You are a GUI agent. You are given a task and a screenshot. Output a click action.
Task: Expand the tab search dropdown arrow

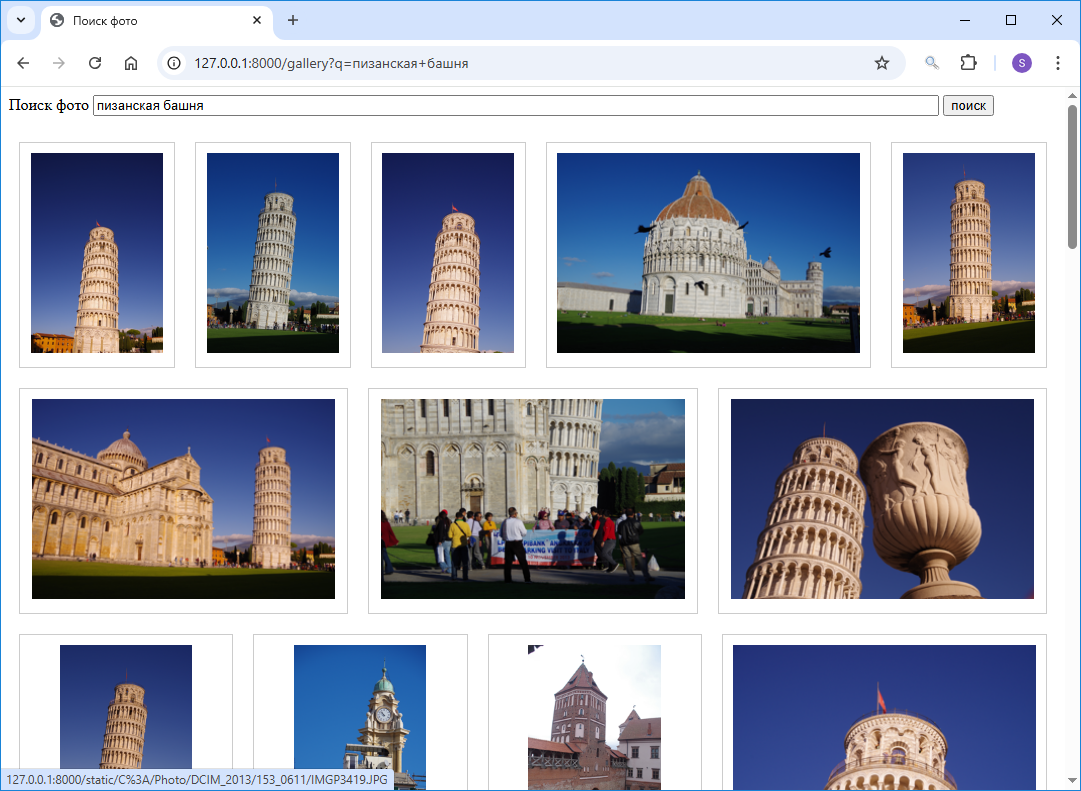[20, 20]
